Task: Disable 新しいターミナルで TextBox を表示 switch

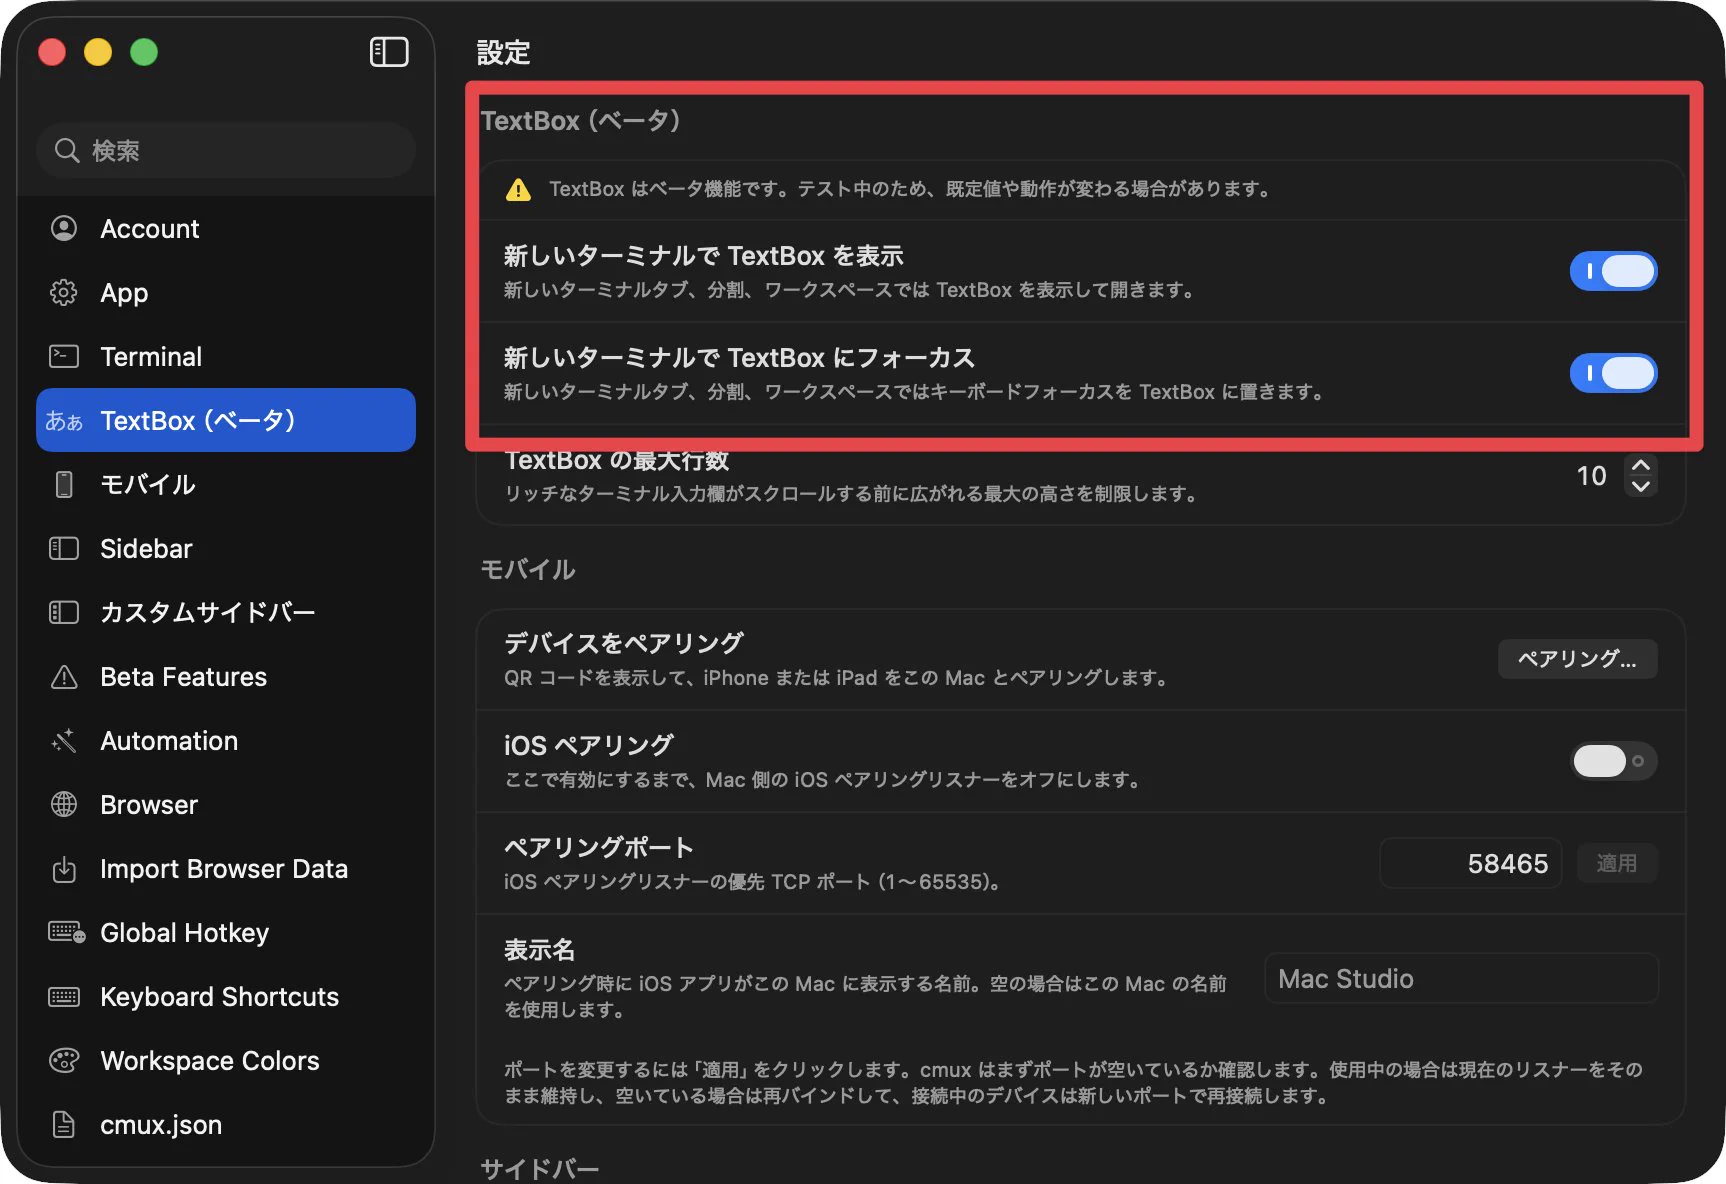Action: click(1613, 271)
